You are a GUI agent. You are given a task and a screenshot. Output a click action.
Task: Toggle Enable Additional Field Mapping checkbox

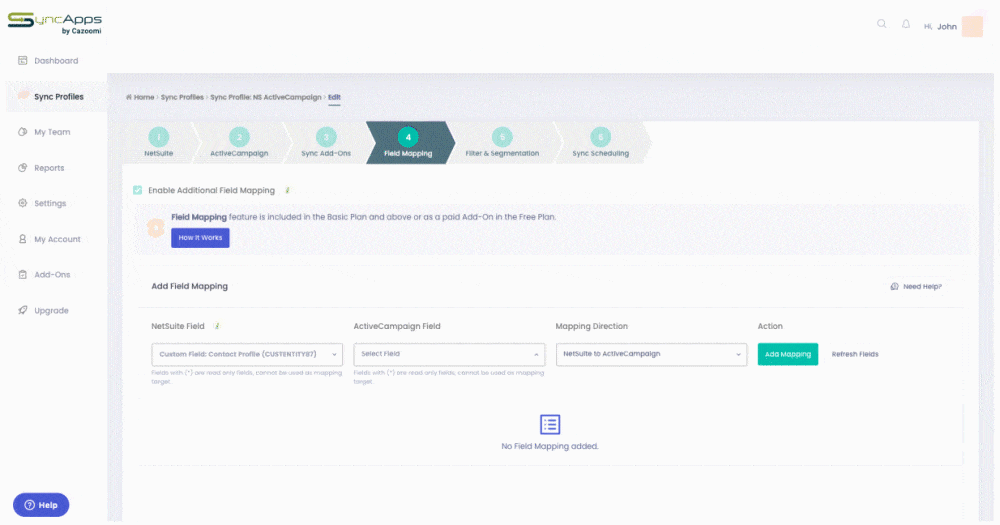coord(137,190)
